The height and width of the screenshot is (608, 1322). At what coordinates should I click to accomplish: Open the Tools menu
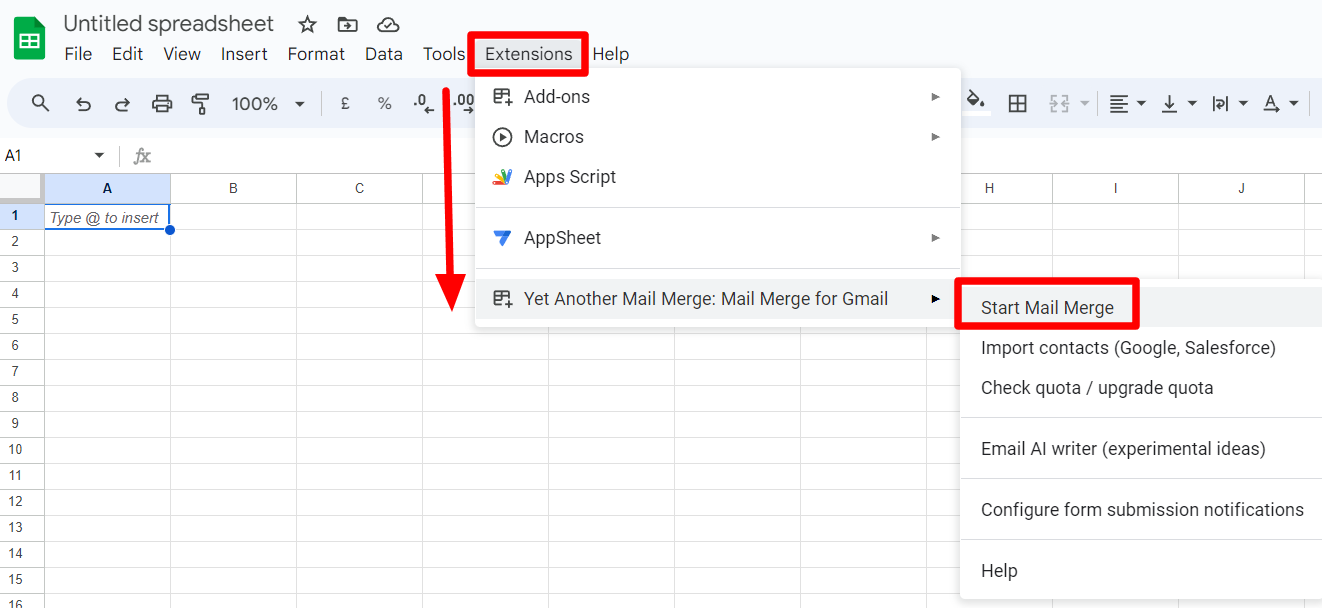tap(444, 54)
